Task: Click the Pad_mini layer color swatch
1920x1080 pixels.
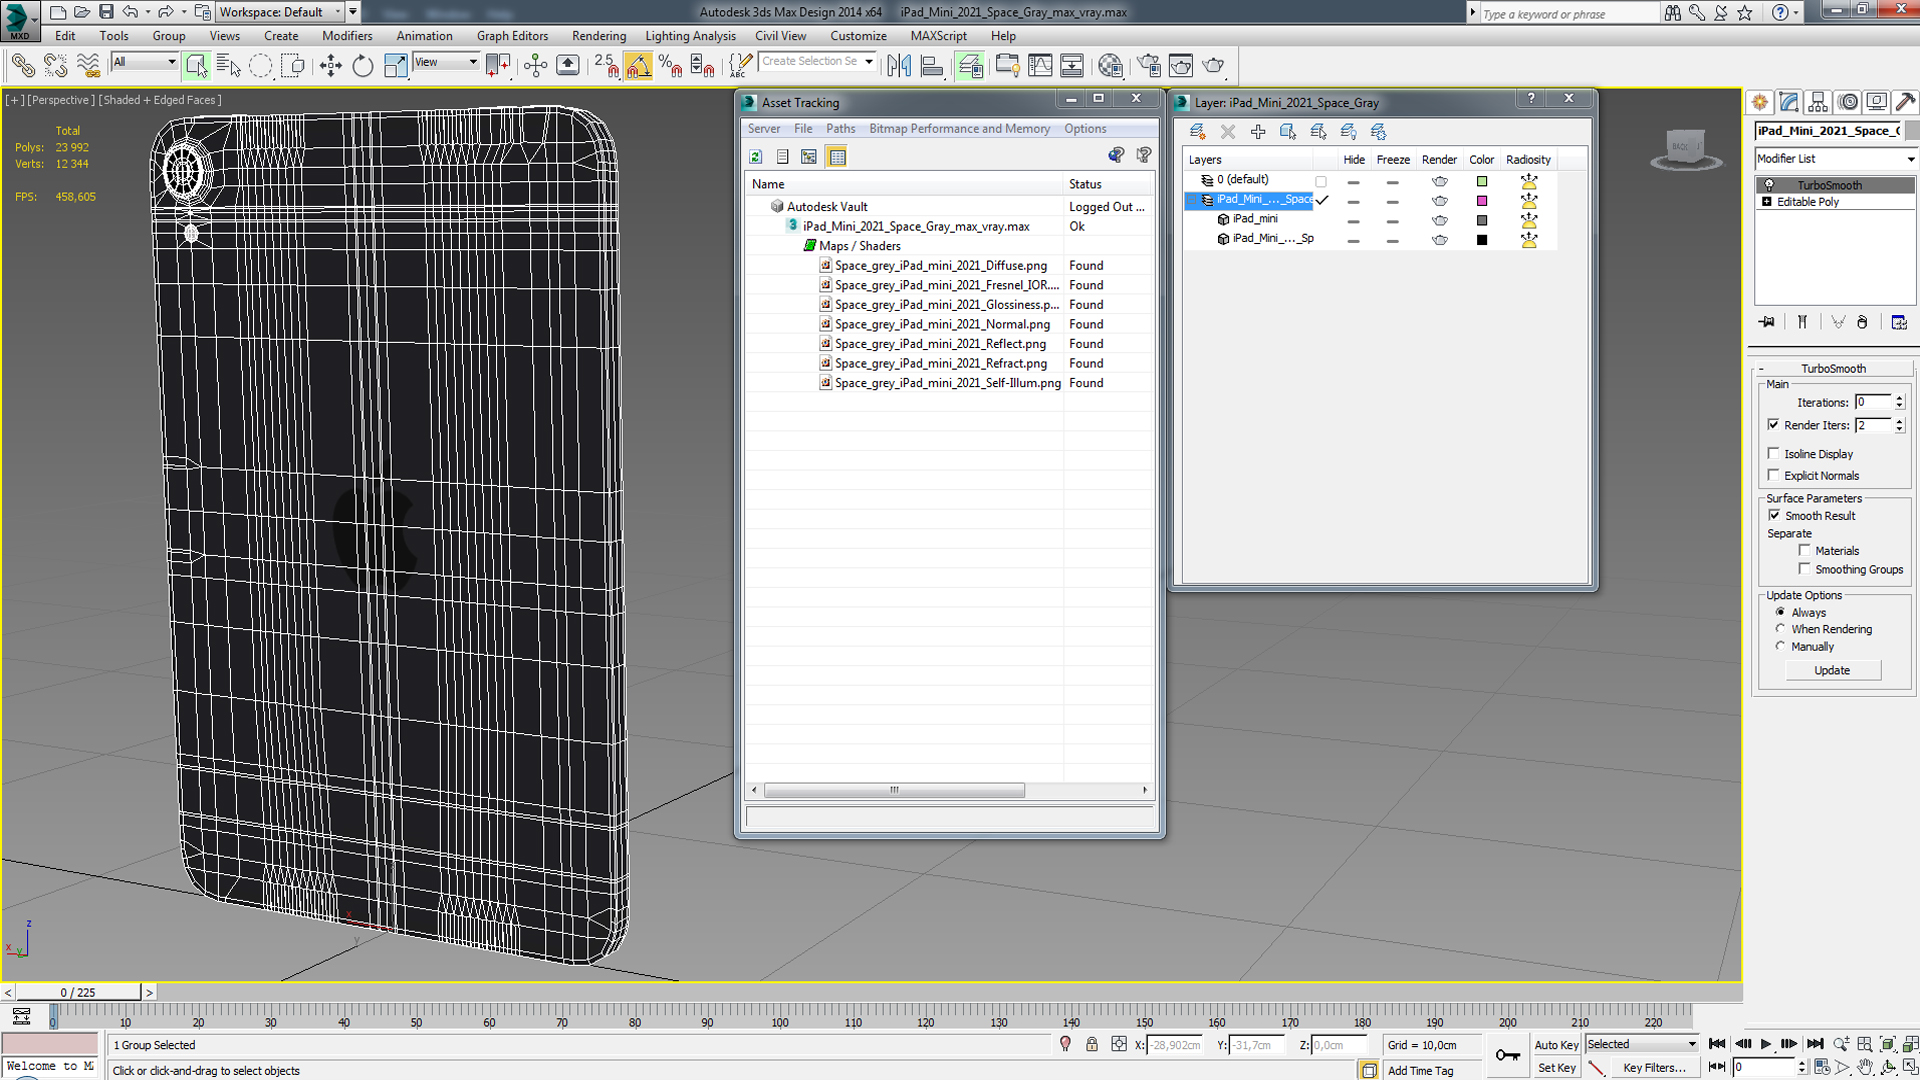Action: click(1481, 218)
